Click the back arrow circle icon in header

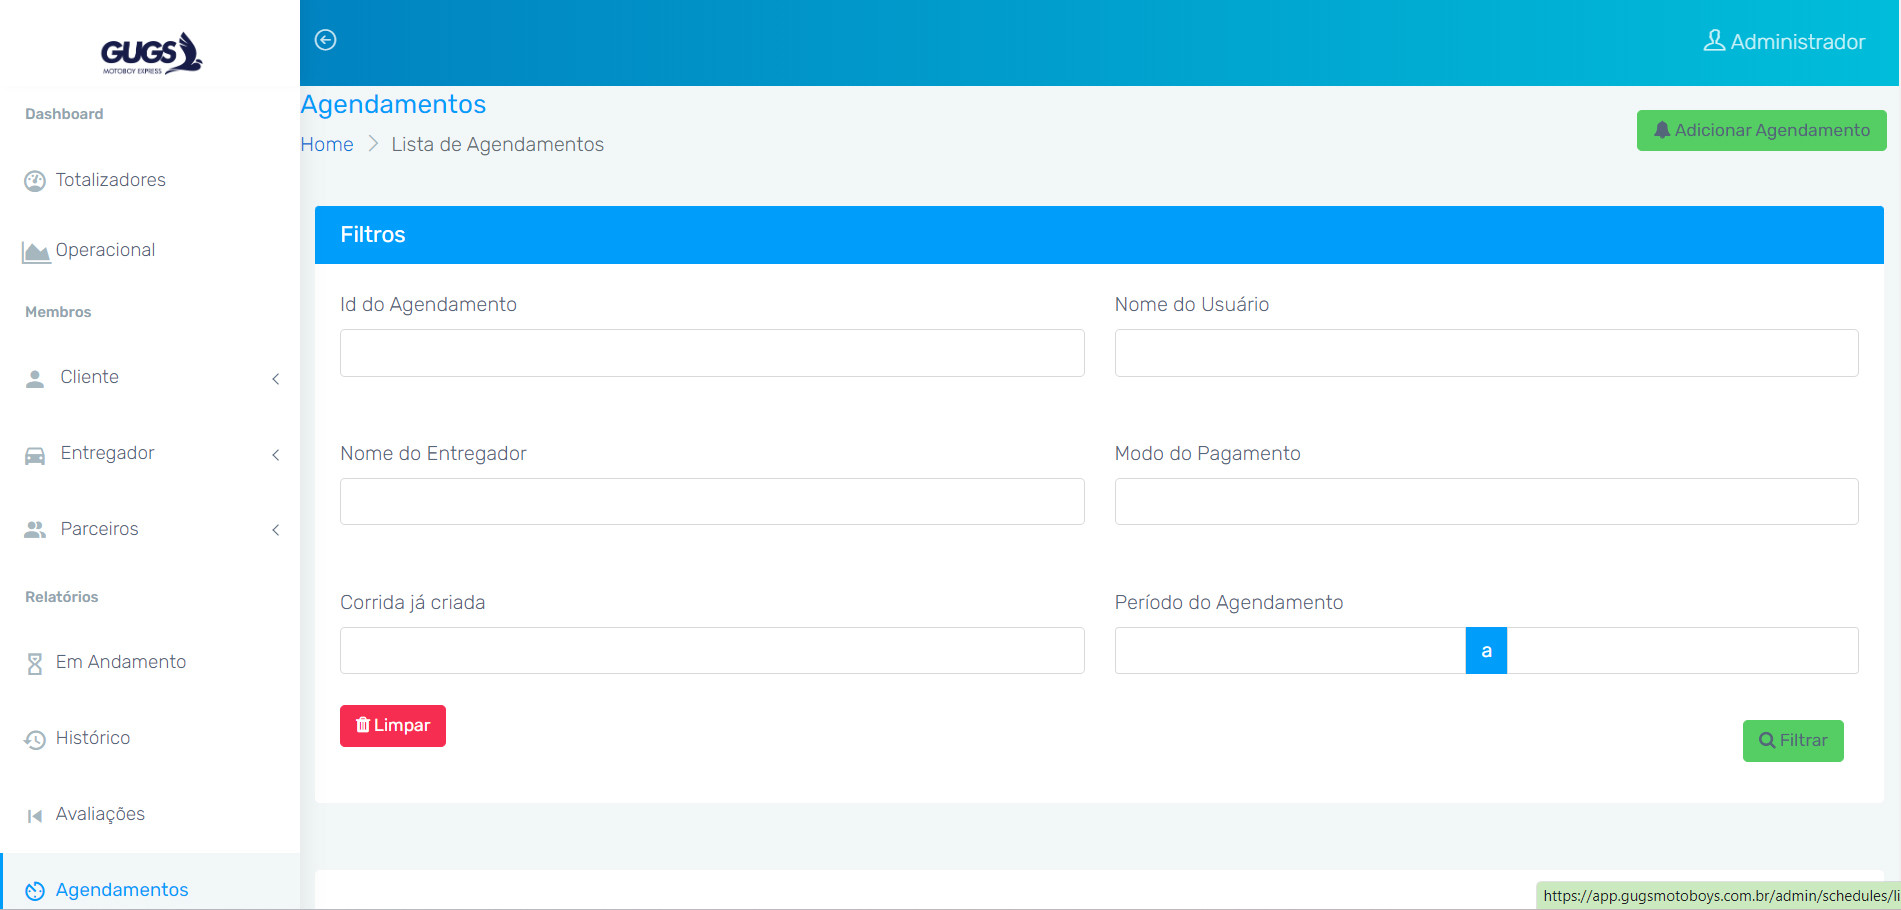pyautogui.click(x=325, y=40)
